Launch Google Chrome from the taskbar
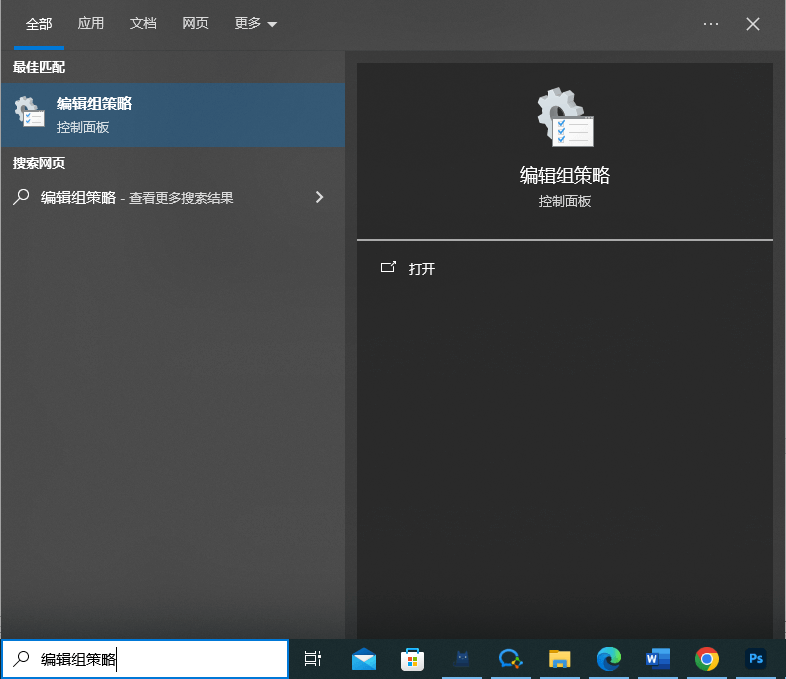Viewport: 786px width, 679px height. pos(707,659)
